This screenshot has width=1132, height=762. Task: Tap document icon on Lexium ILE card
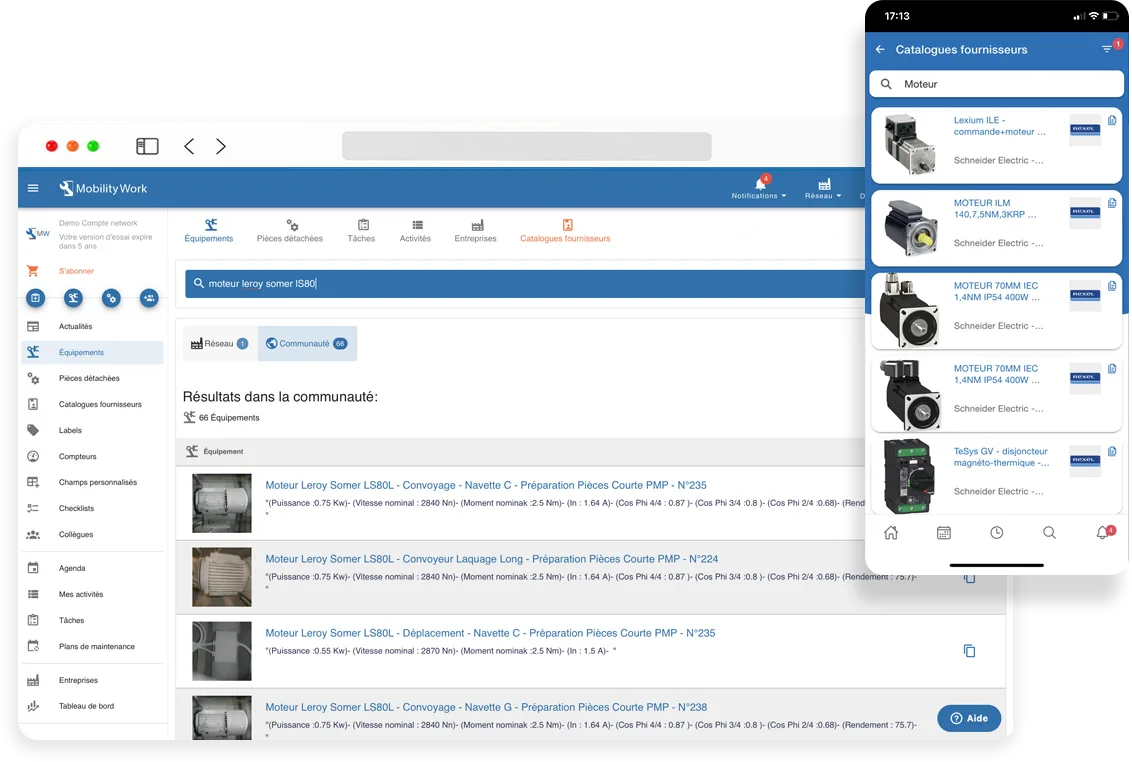(x=1112, y=121)
